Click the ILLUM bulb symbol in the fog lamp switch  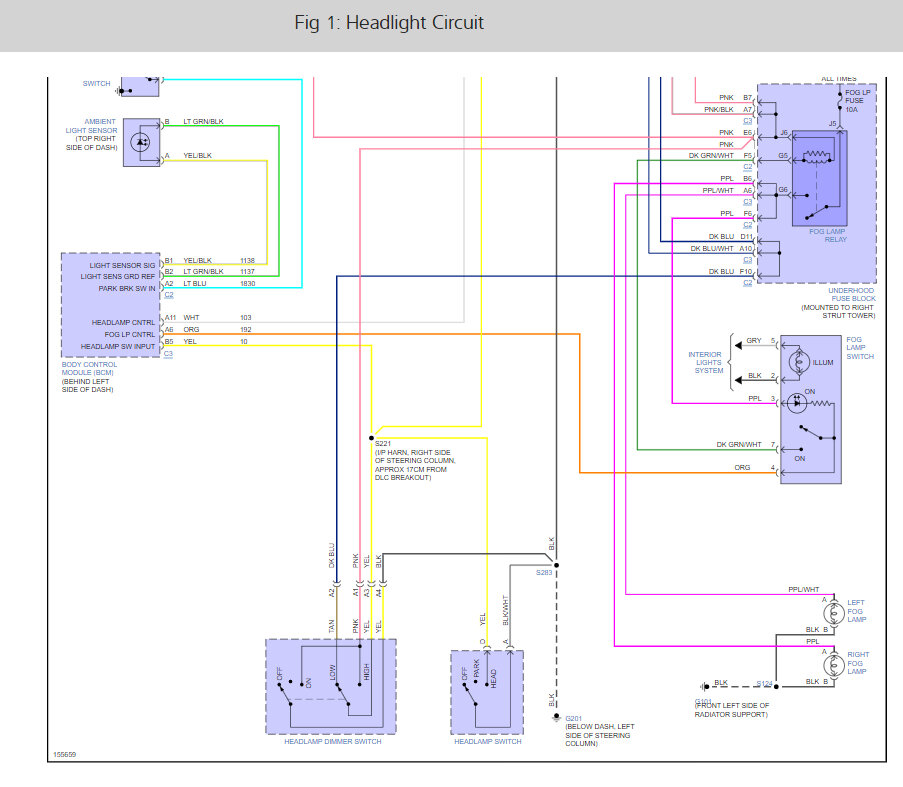click(799, 362)
